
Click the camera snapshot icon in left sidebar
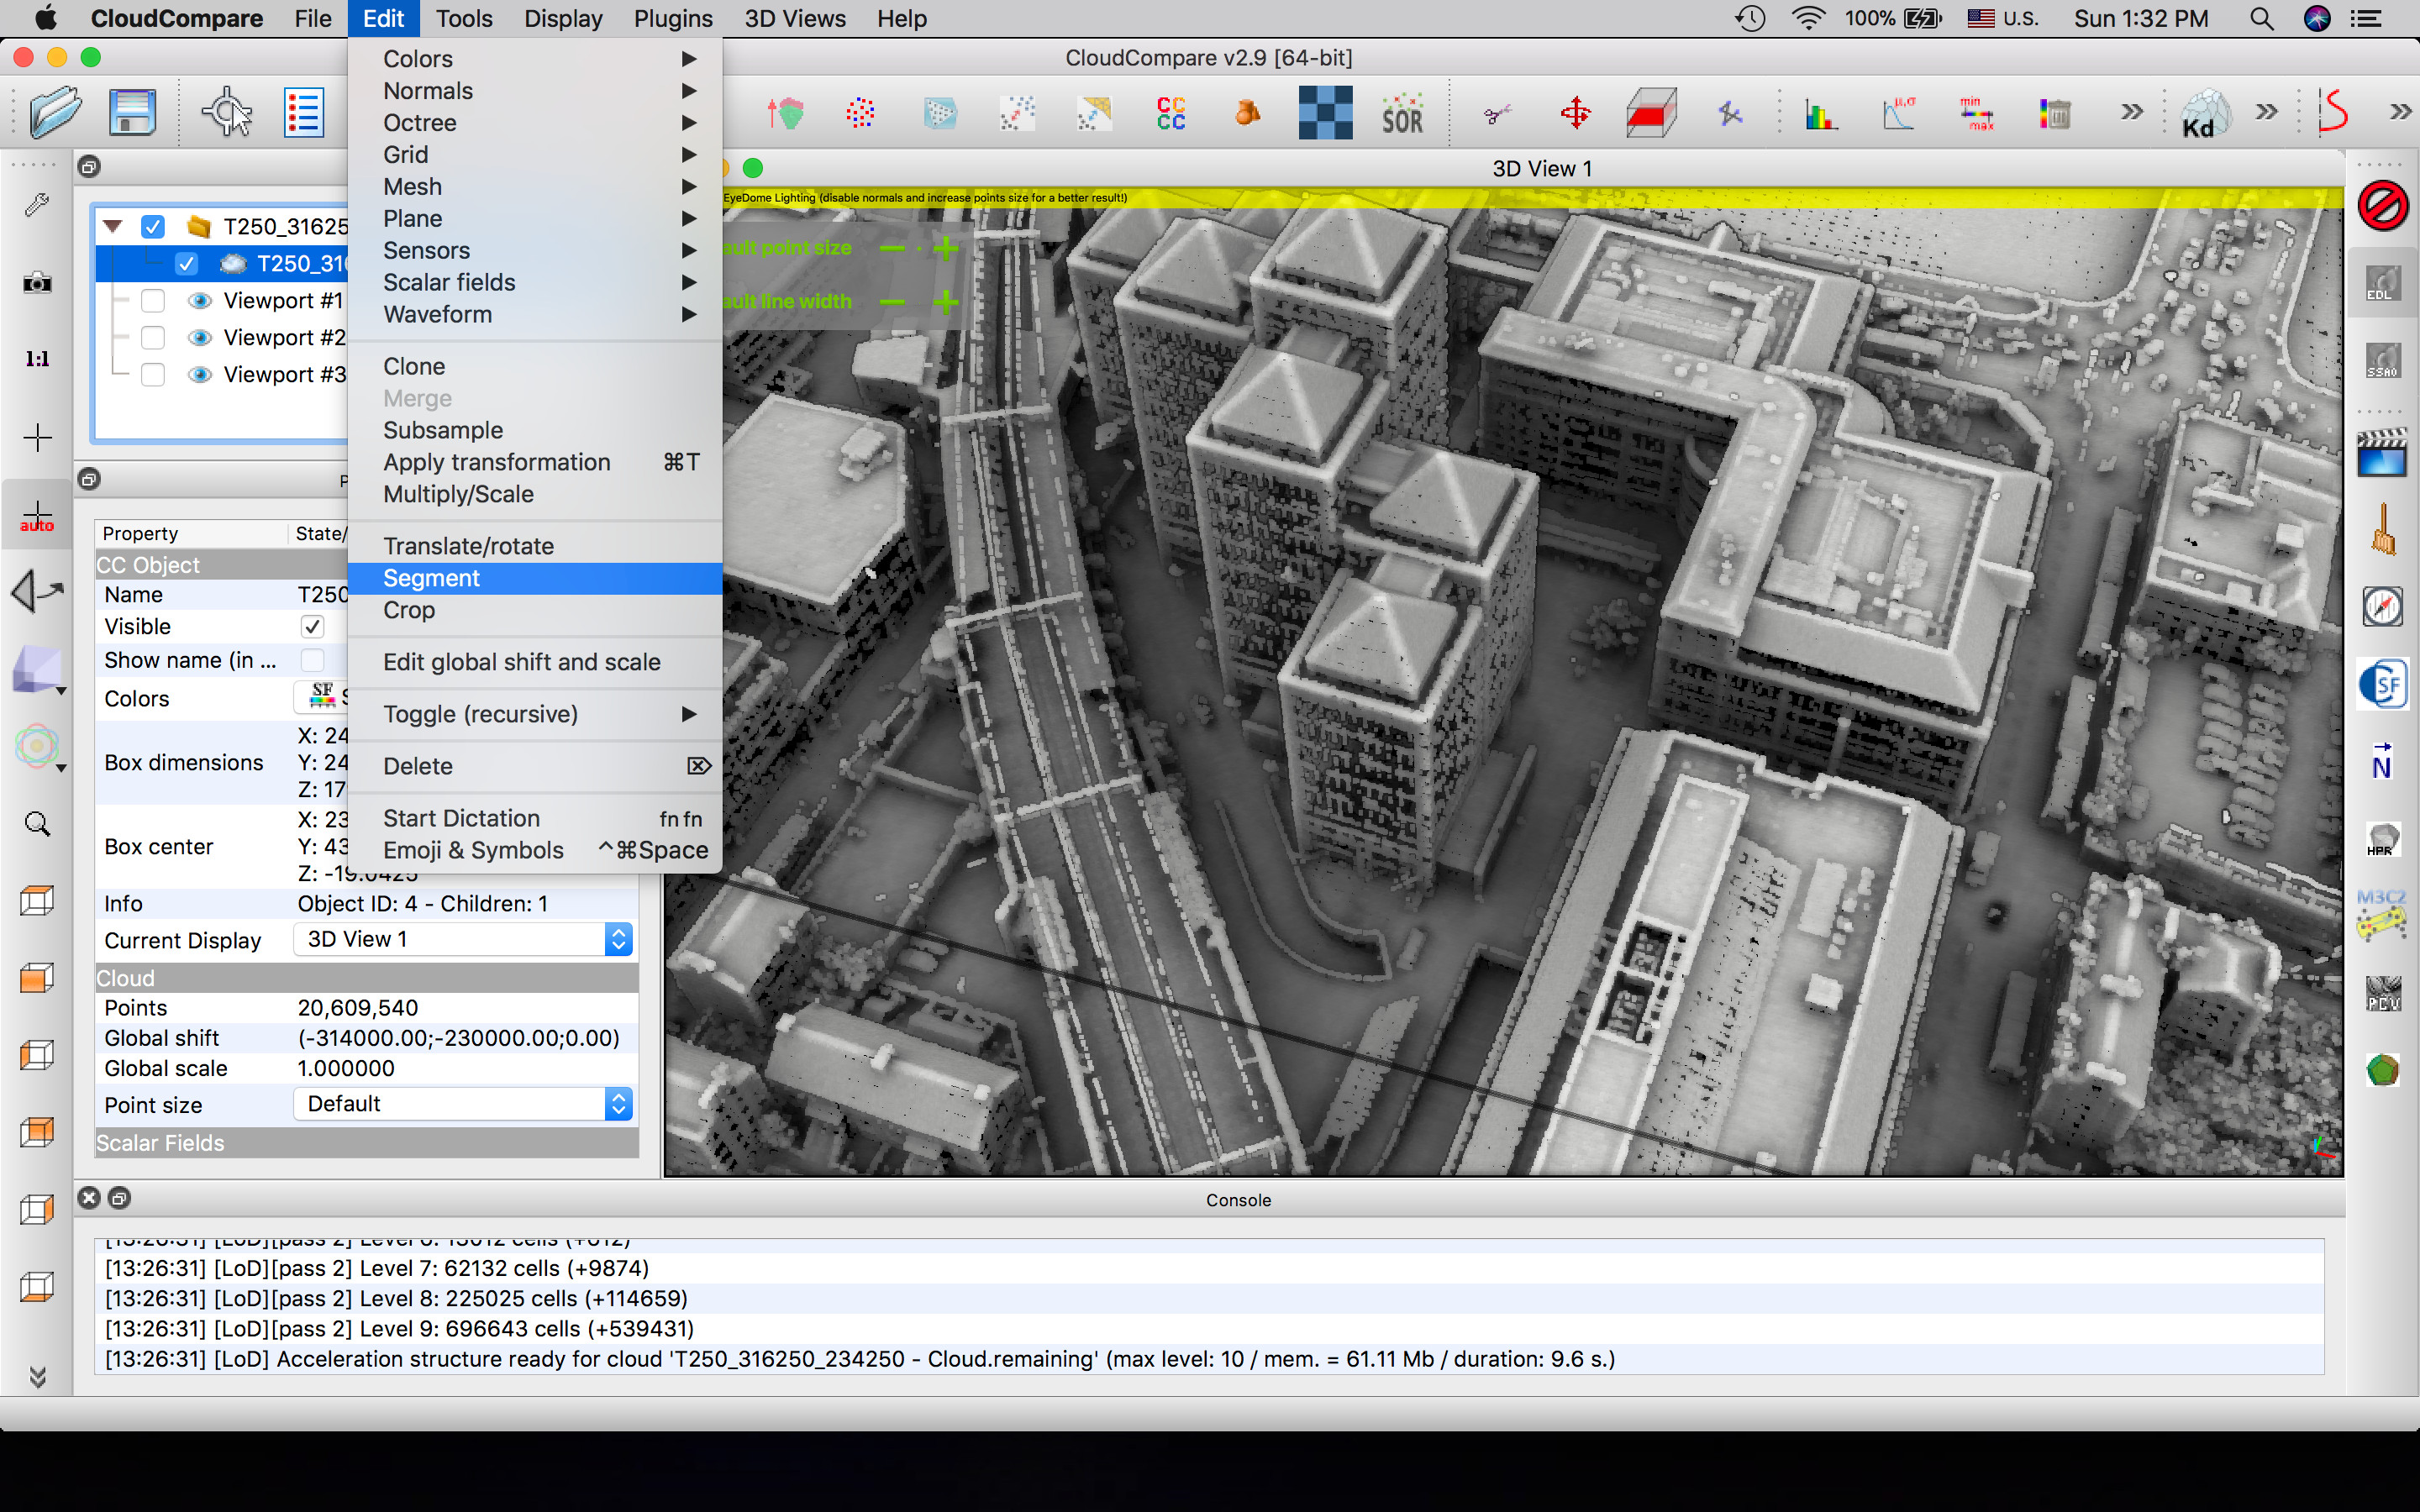click(37, 283)
